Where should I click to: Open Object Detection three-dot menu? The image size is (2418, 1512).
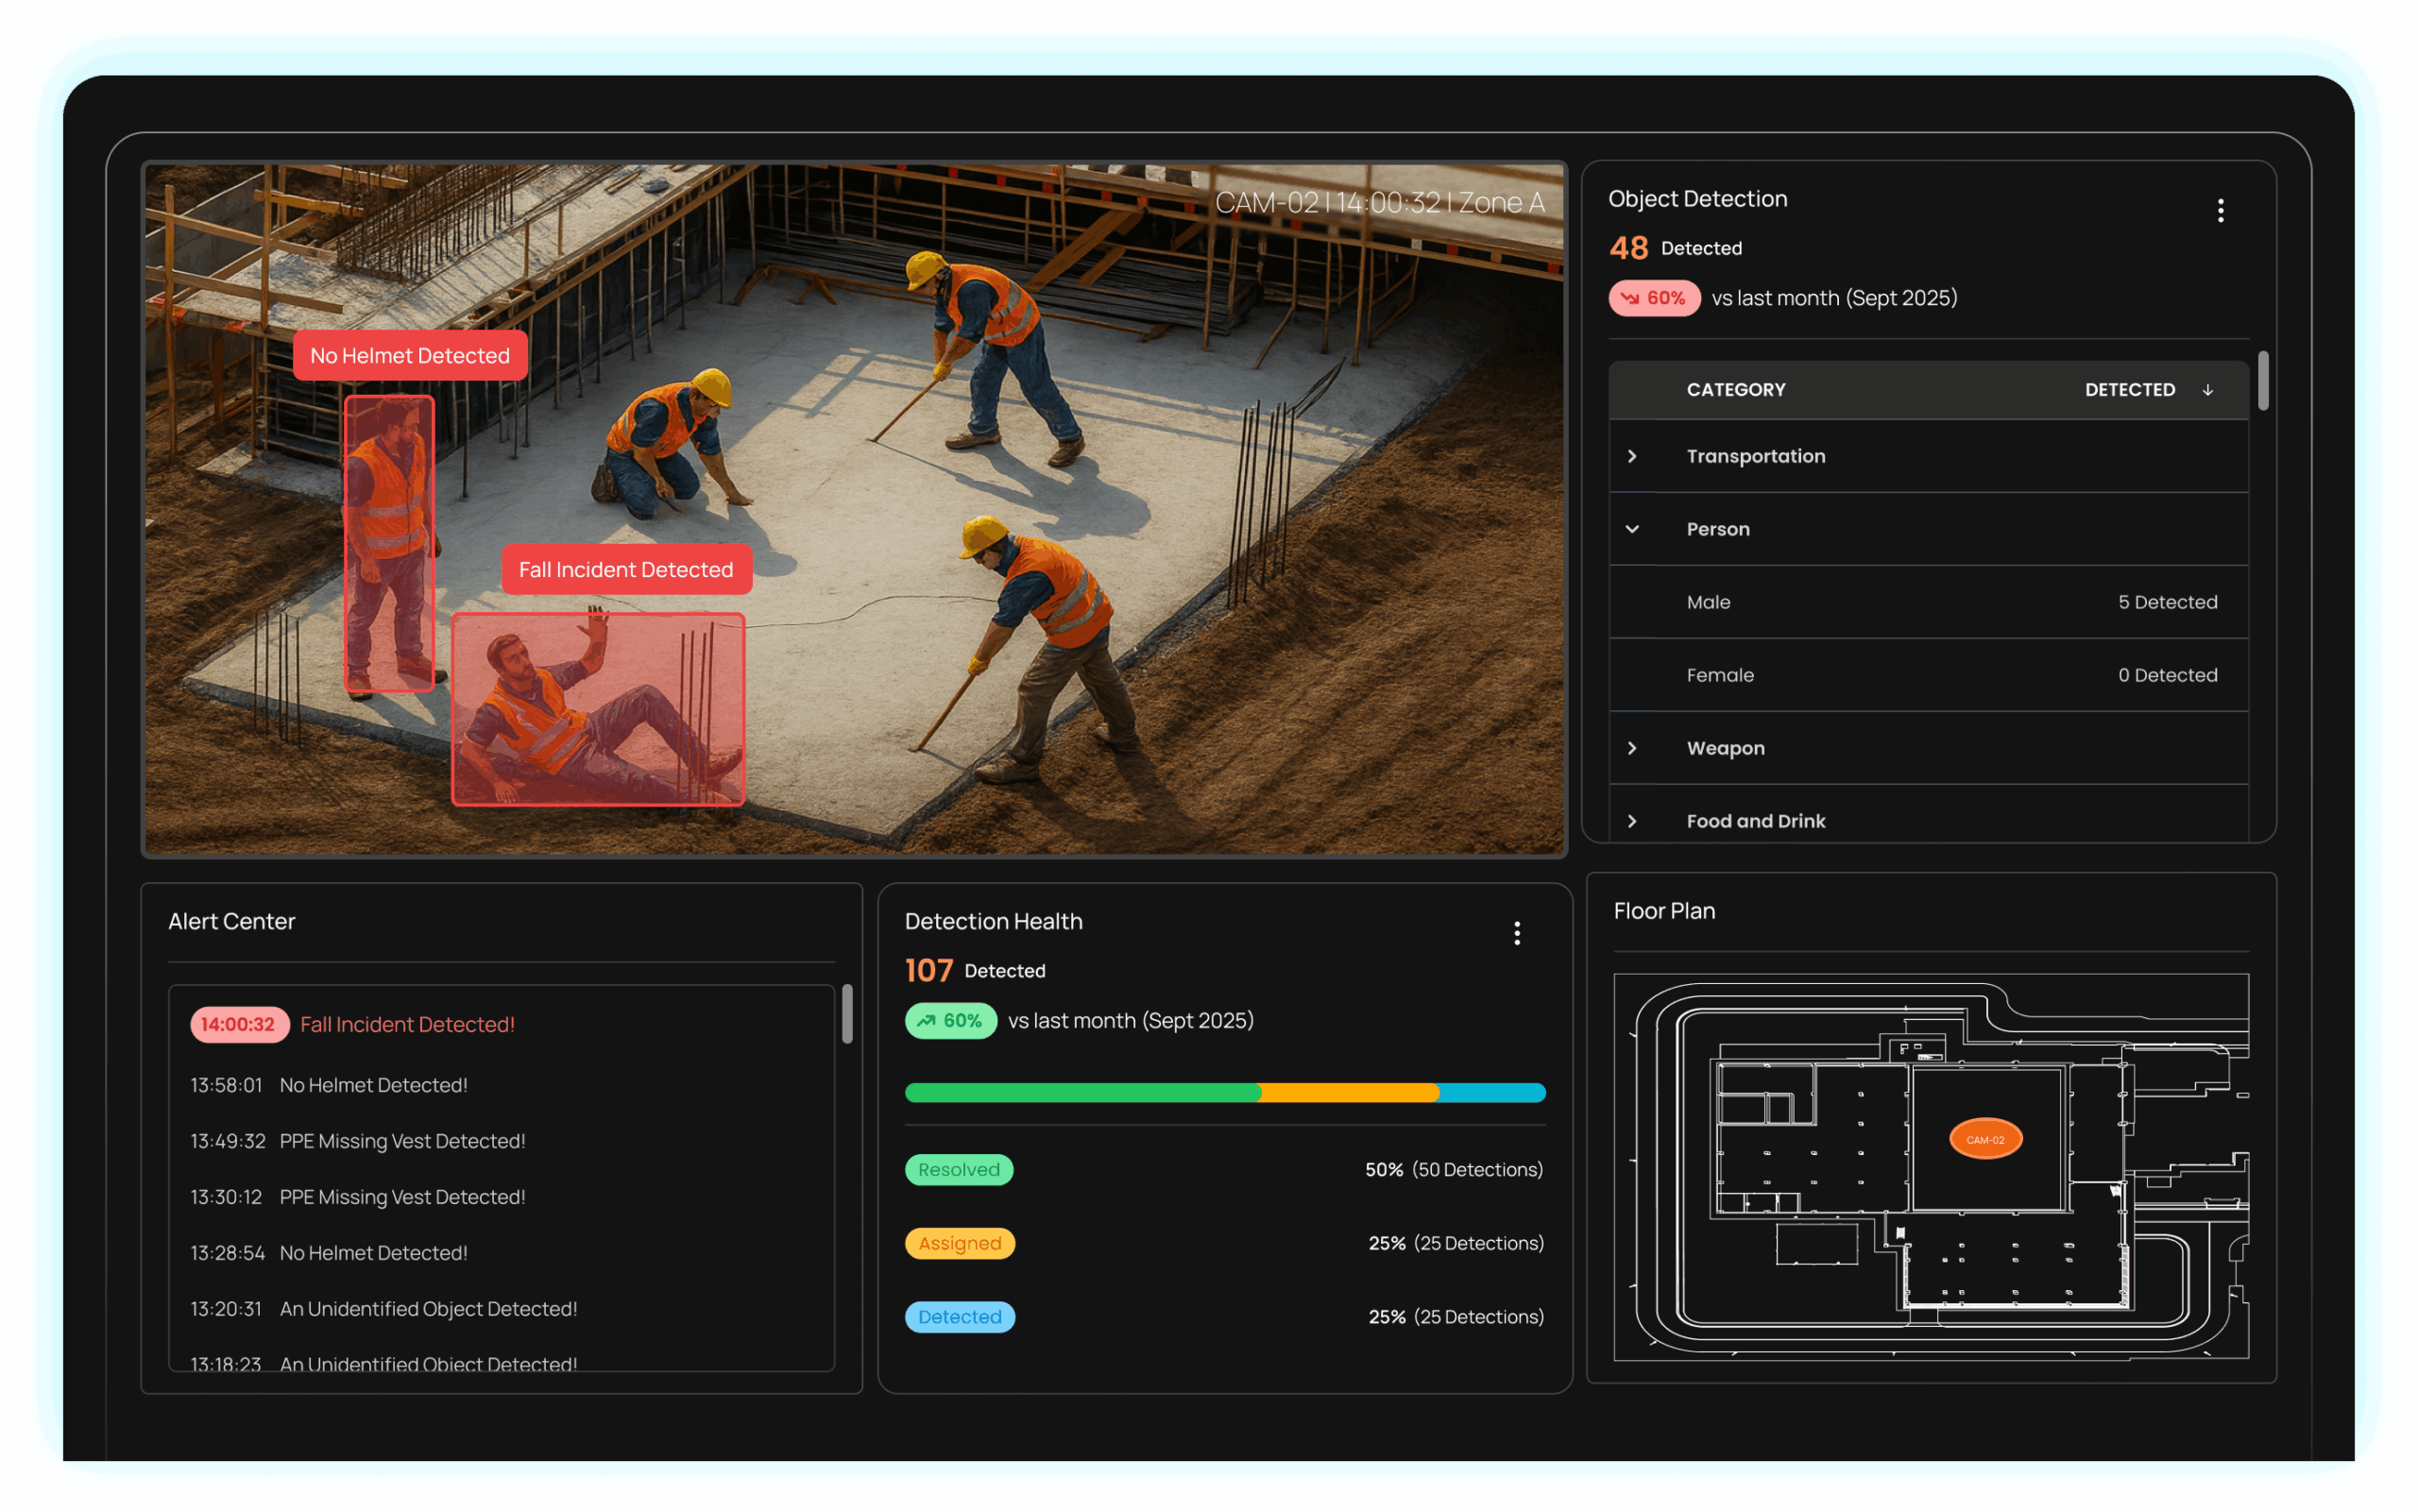click(2220, 210)
